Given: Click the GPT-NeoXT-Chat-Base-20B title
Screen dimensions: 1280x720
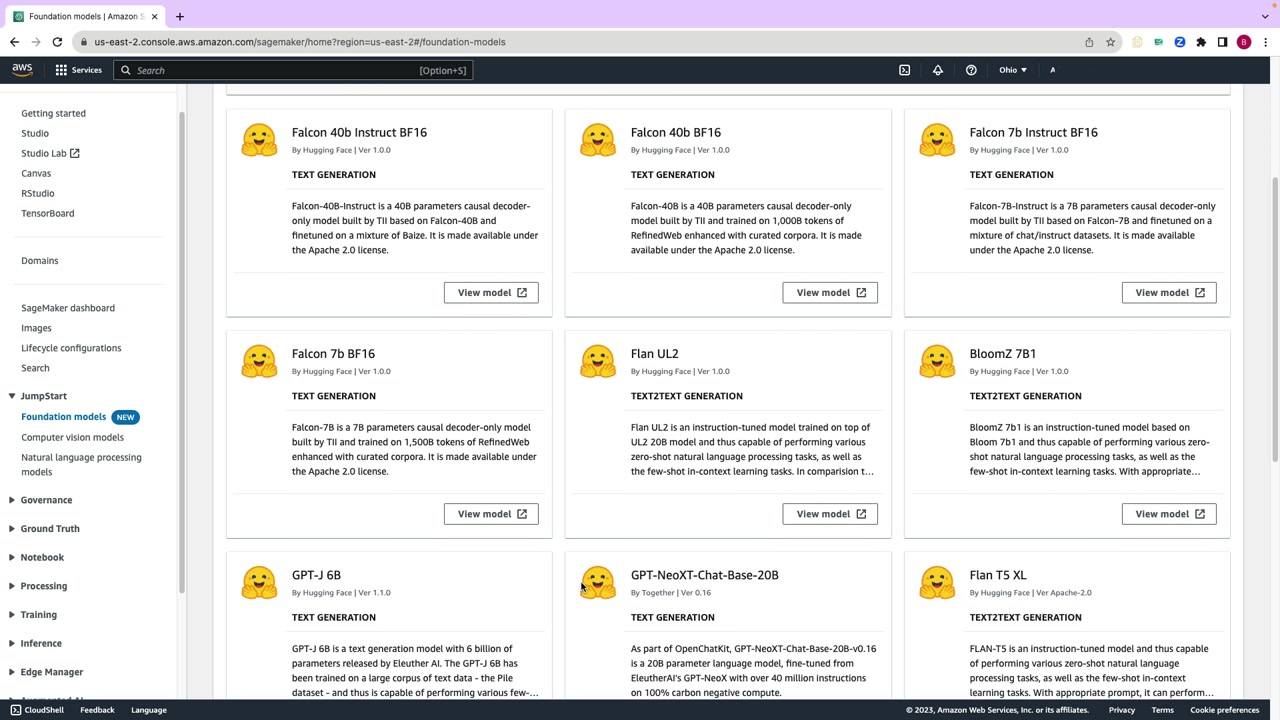Looking at the screenshot, I should click(x=704, y=575).
